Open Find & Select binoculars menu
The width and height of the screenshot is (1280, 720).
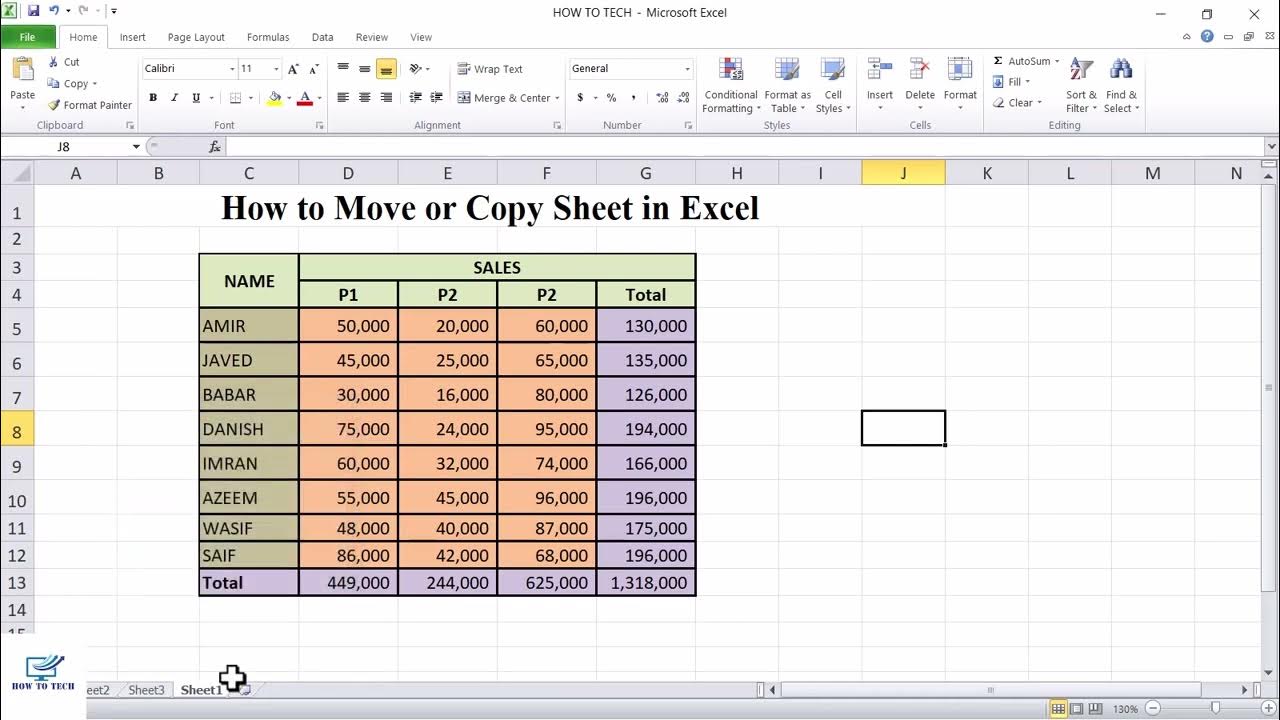point(1121,86)
